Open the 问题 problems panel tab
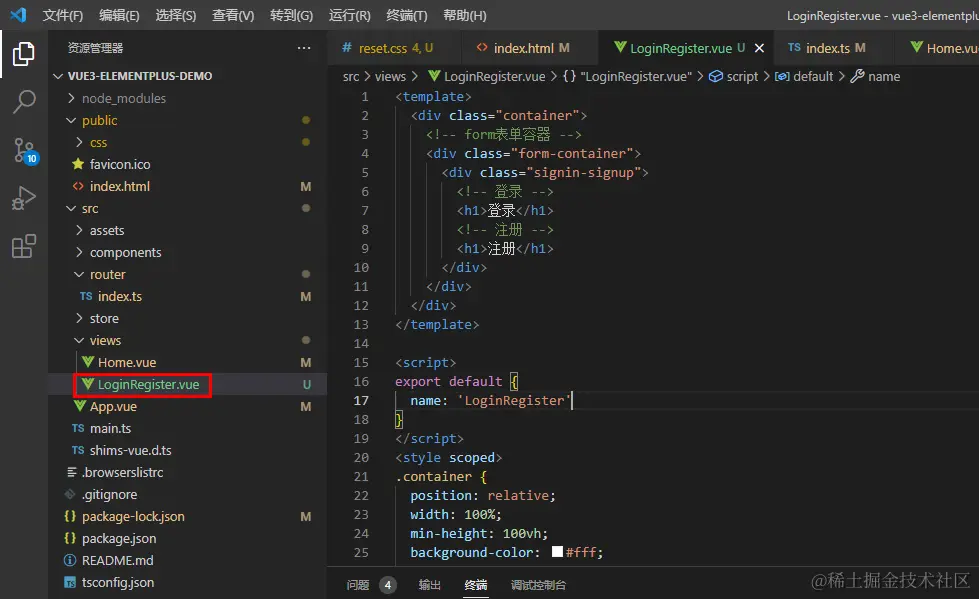The image size is (979, 599). point(358,585)
